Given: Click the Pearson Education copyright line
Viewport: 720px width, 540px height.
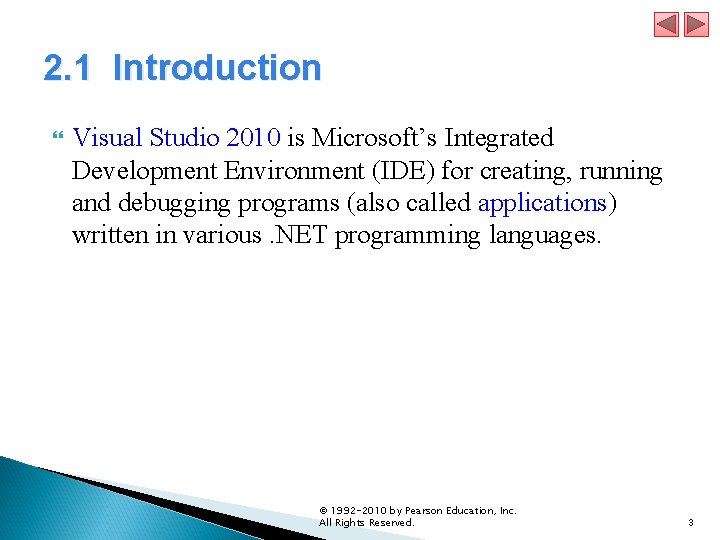Looking at the screenshot, I should [x=418, y=511].
